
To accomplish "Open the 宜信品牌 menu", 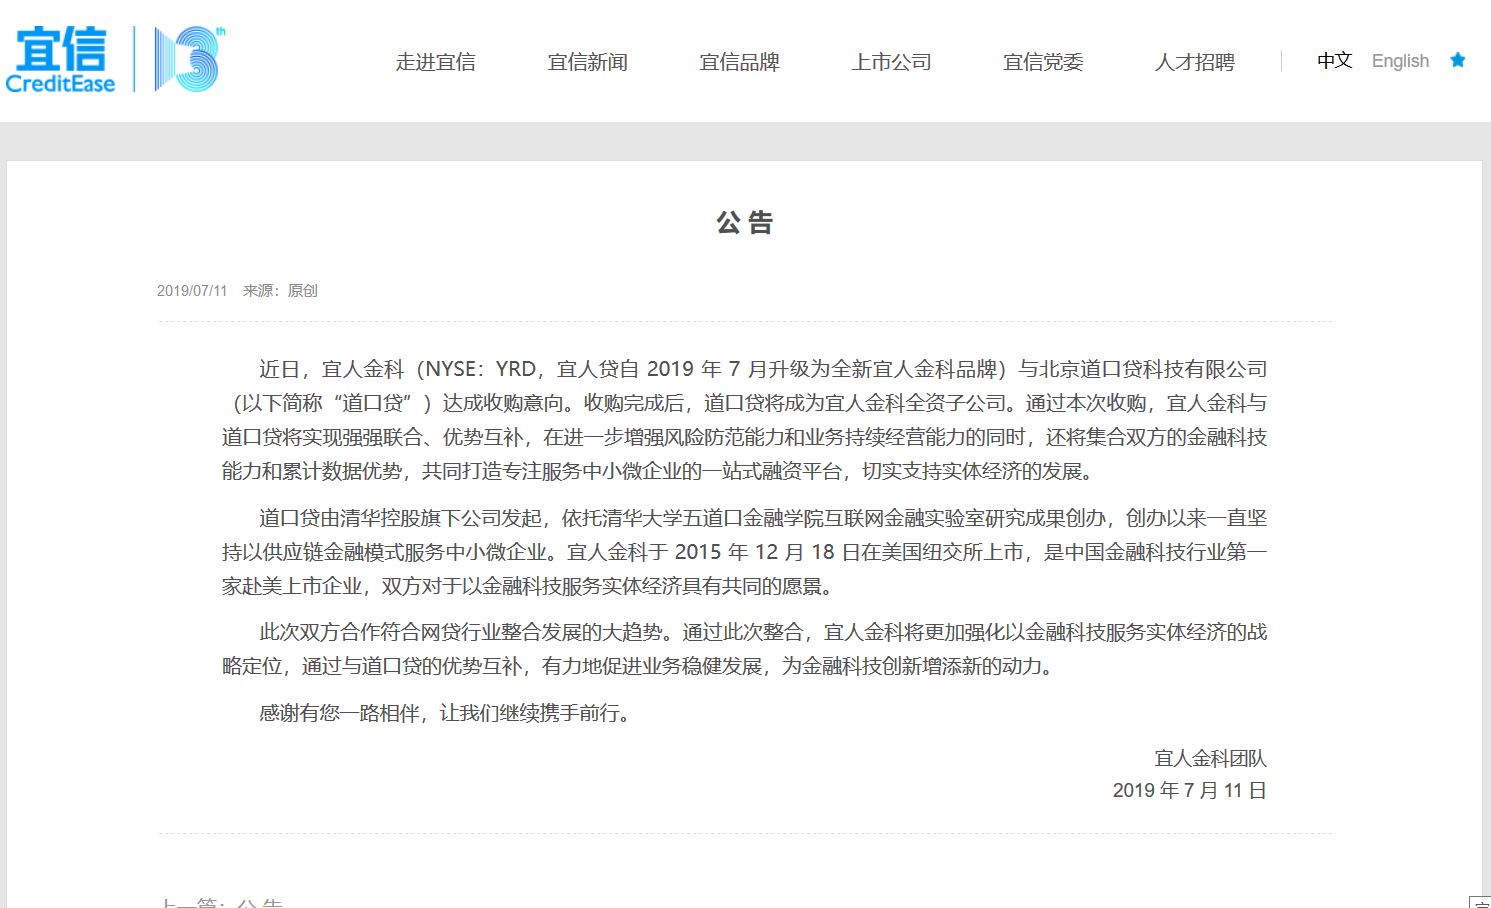I will coord(739,62).
